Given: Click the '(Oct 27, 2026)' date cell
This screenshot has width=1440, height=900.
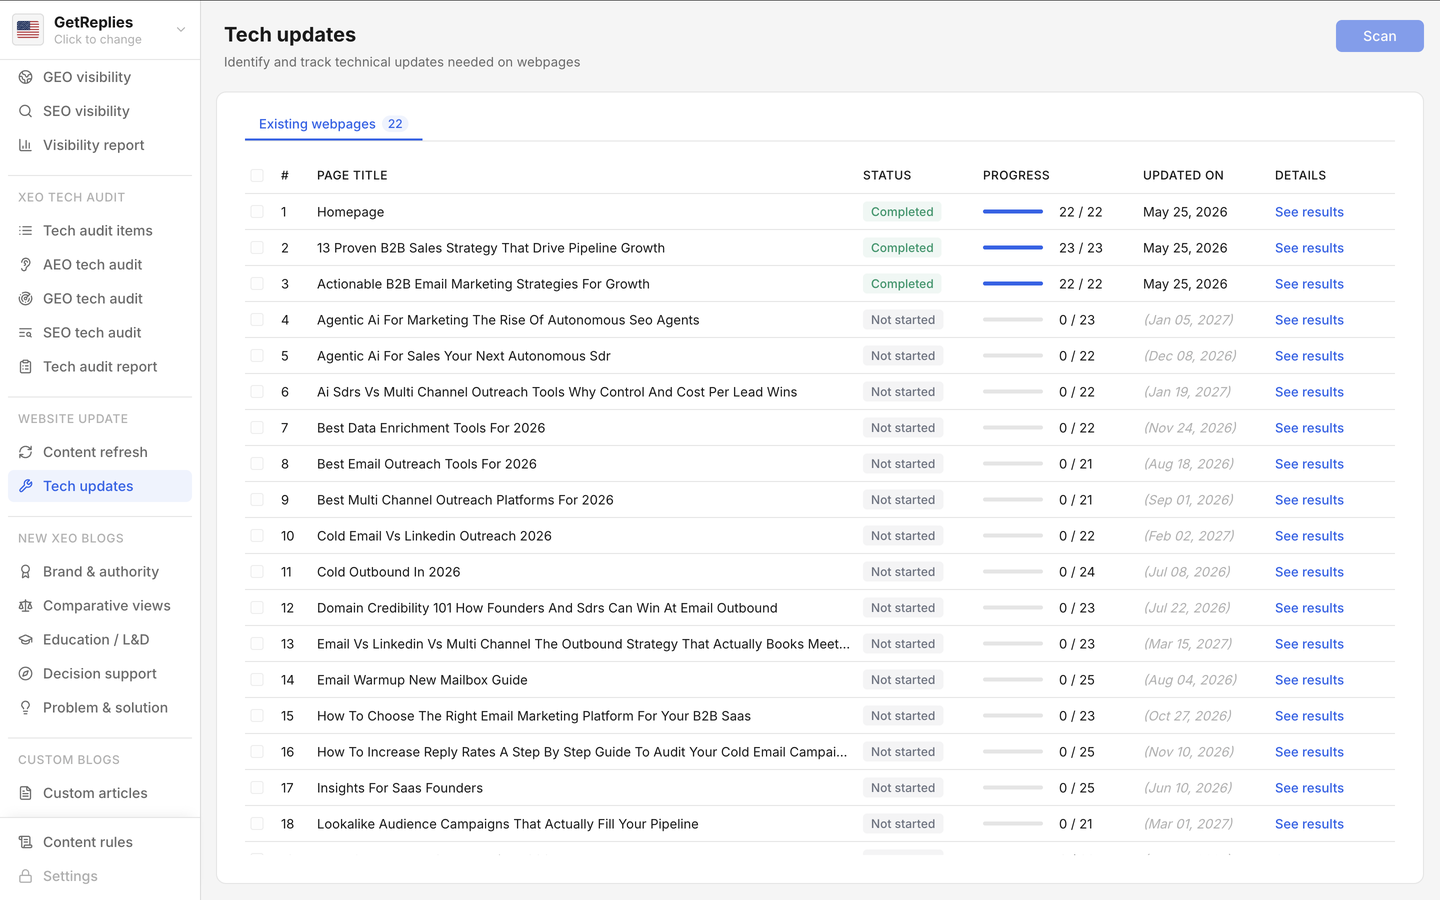Looking at the screenshot, I should (1187, 716).
